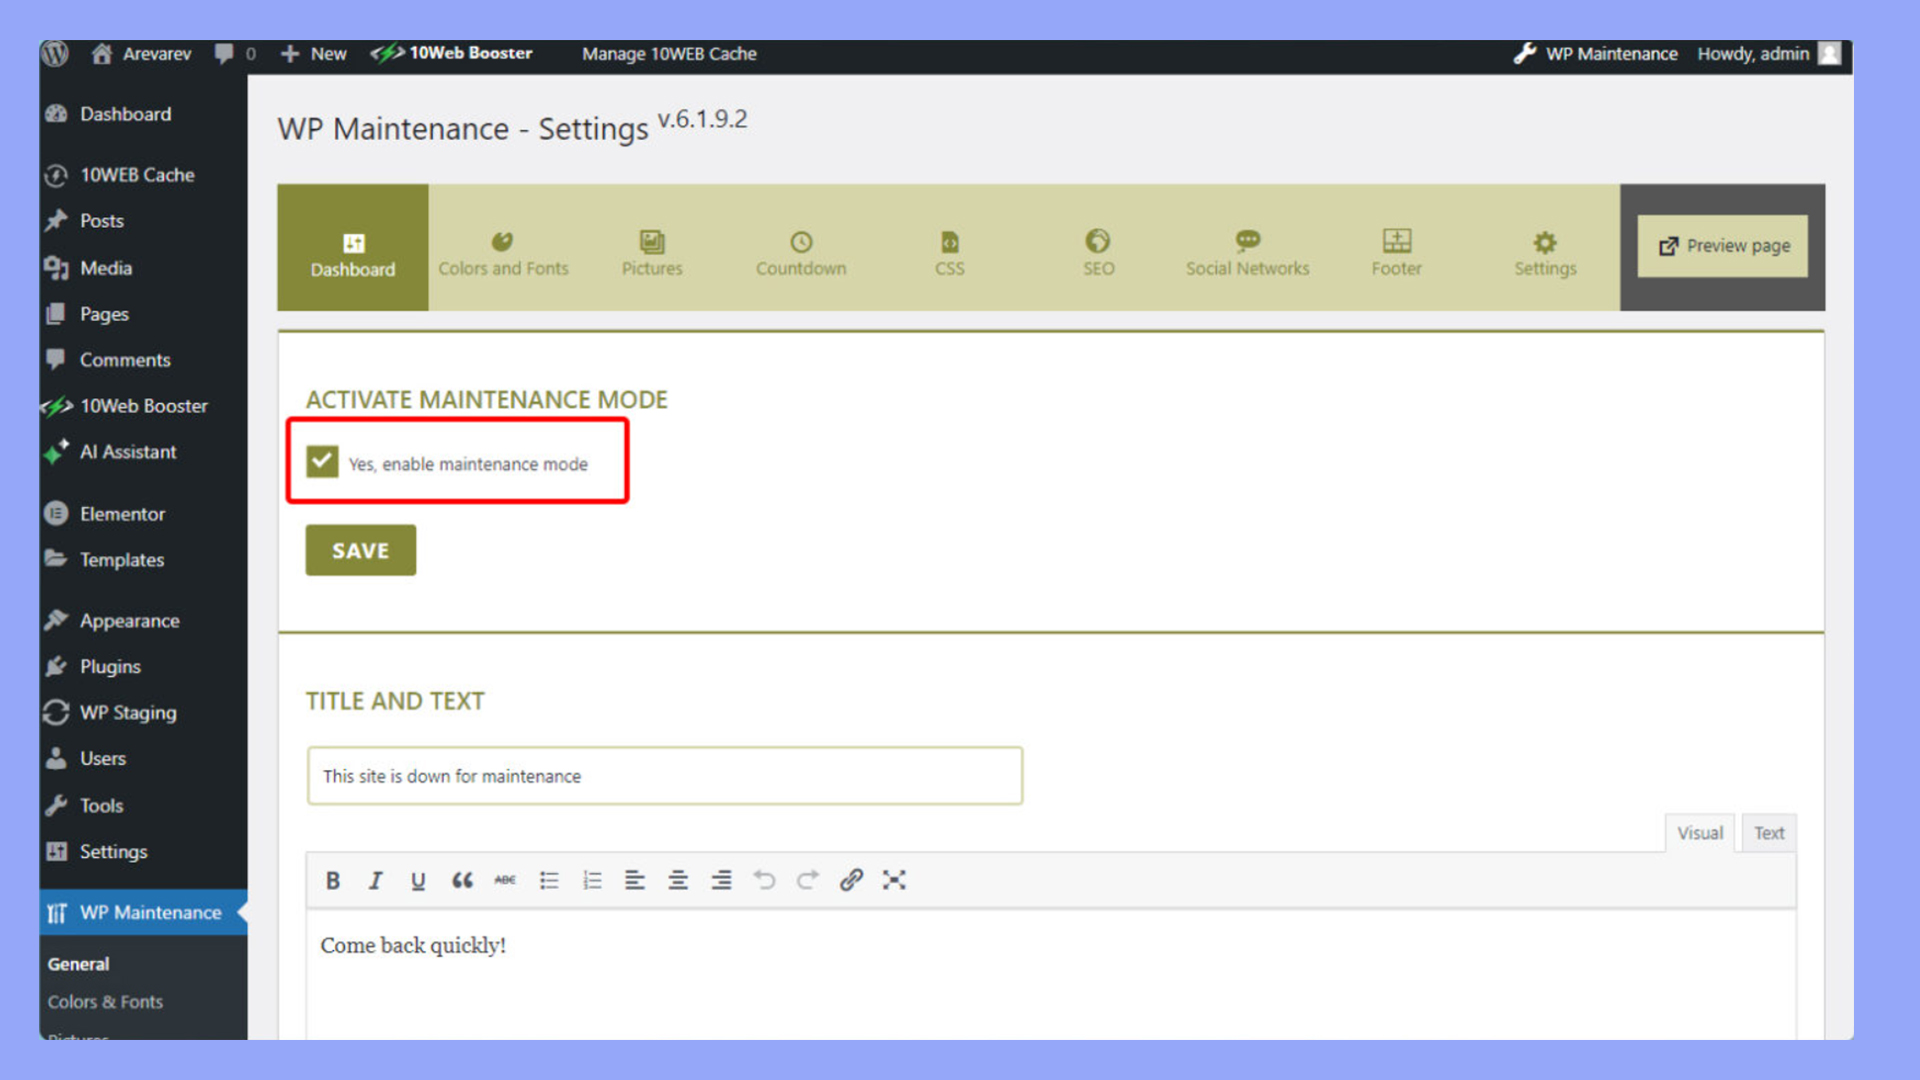
Task: Open the Social Networks settings tab
Action: click(x=1247, y=252)
